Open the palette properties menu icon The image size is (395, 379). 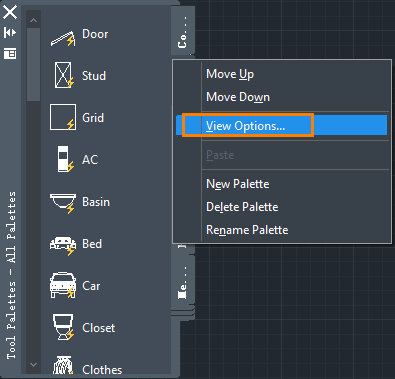click(10, 53)
